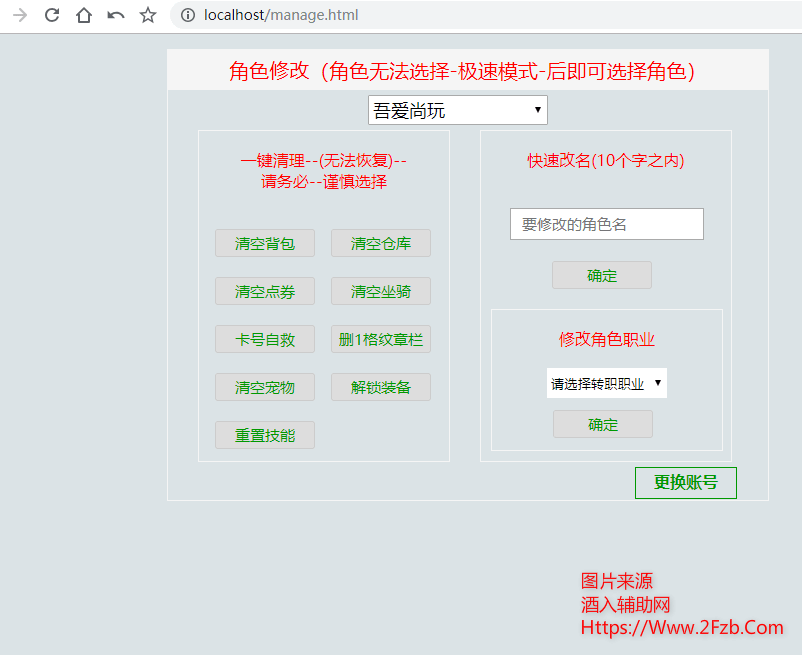This screenshot has width=802, height=655.
Task: Bookmark page with the star icon
Action: [148, 15]
